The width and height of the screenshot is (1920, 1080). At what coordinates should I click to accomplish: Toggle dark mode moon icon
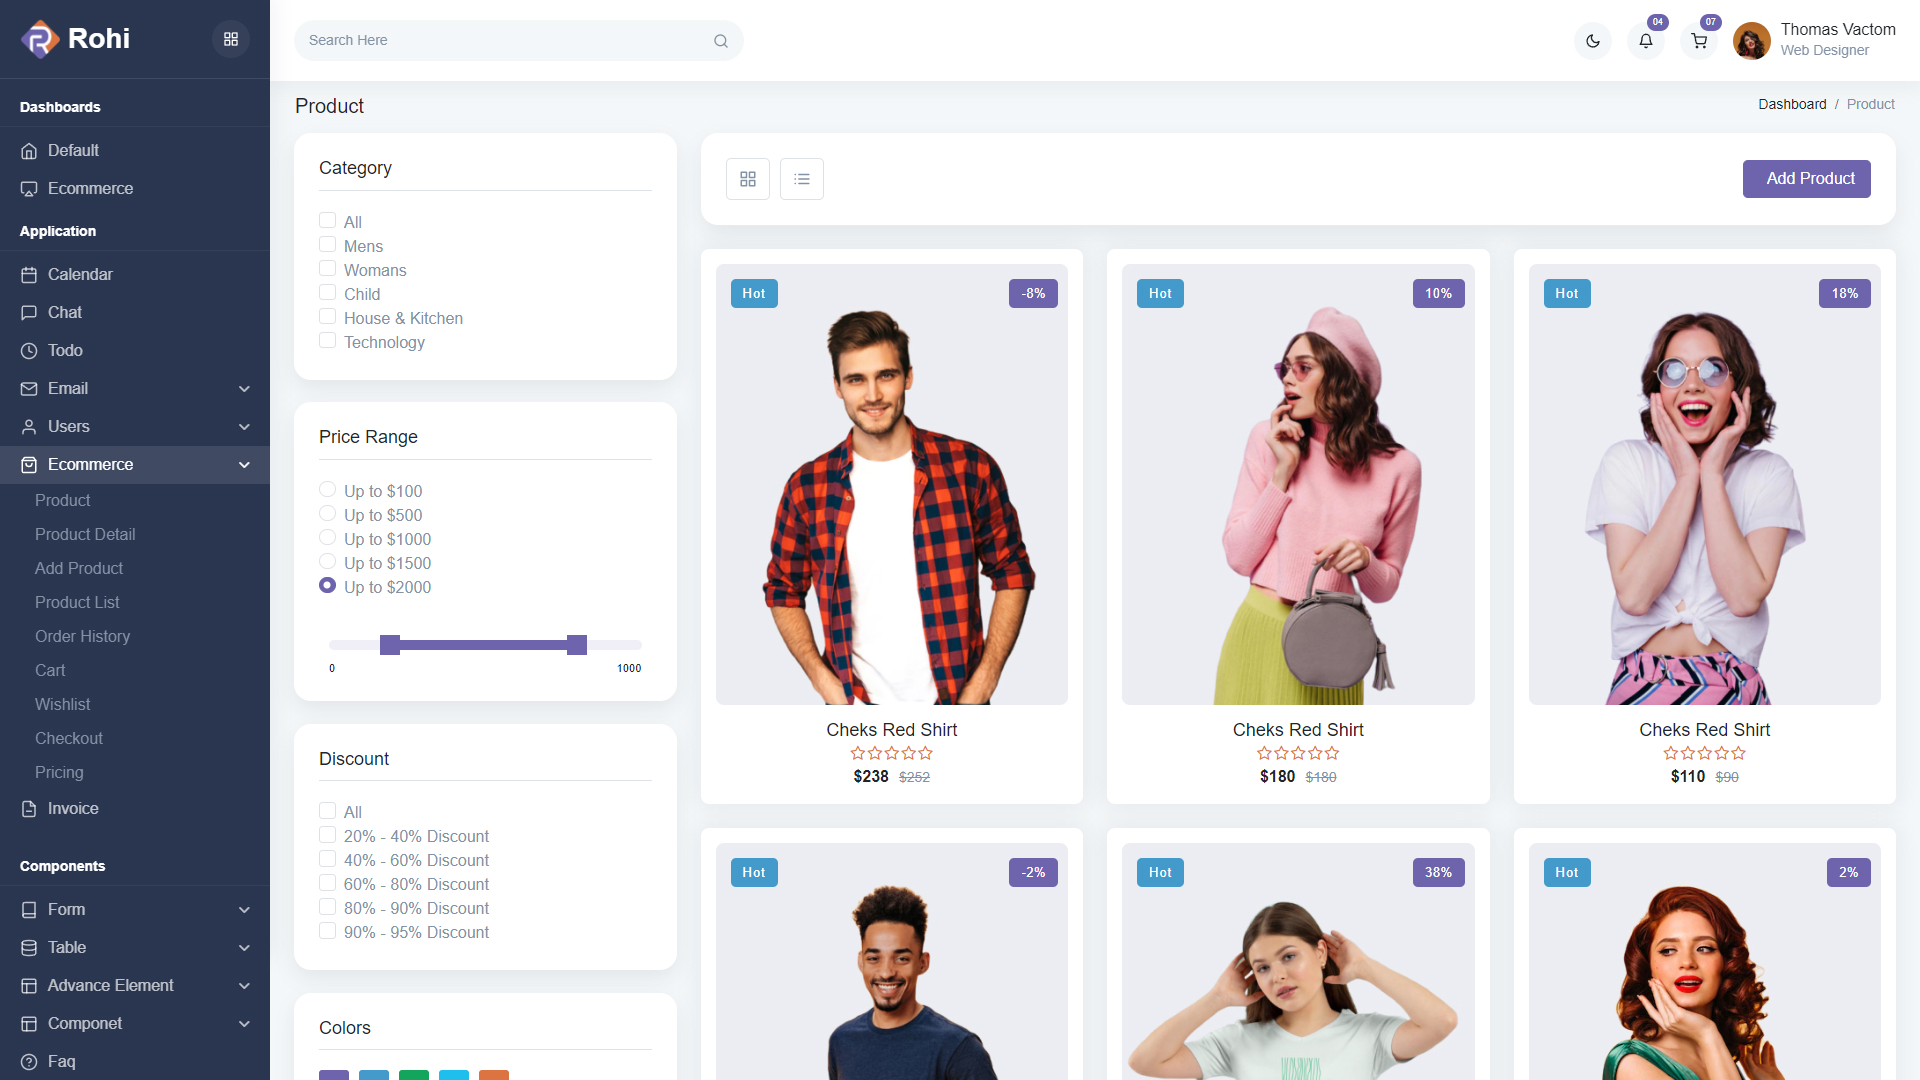click(1593, 41)
